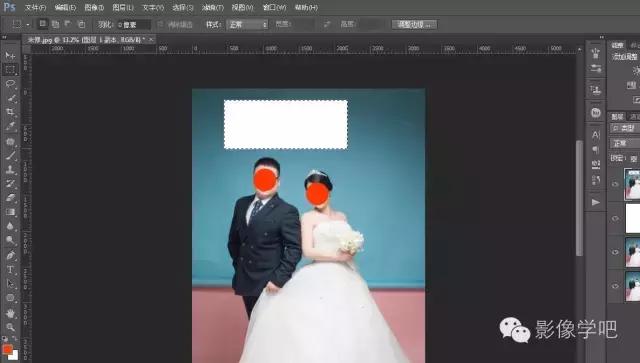The height and width of the screenshot is (363, 640).
Task: Close the open jpg document tab
Action: pos(151,40)
